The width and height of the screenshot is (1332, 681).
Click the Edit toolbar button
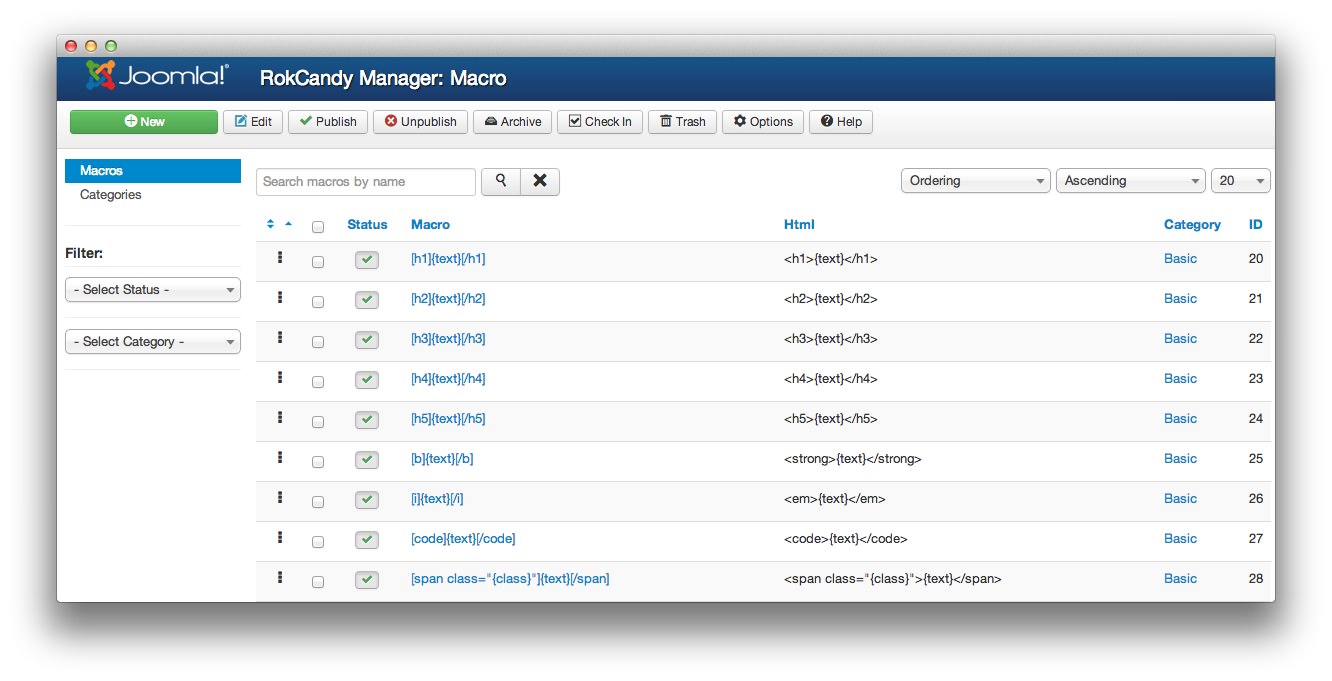(x=253, y=122)
